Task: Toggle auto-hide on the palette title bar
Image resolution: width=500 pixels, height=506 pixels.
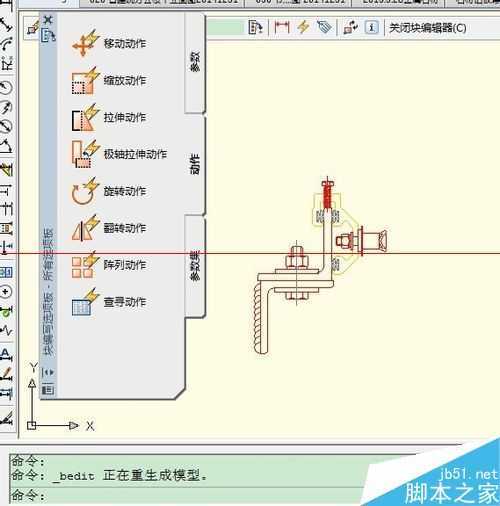Action: (x=48, y=372)
